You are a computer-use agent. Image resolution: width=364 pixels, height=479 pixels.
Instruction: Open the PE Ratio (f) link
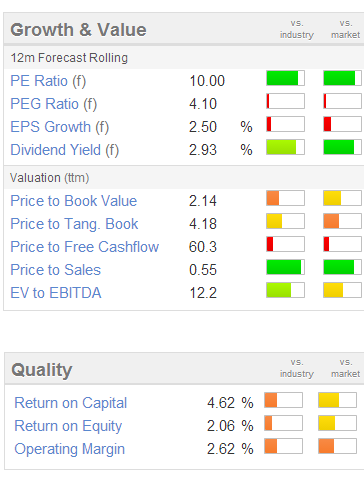[48, 81]
